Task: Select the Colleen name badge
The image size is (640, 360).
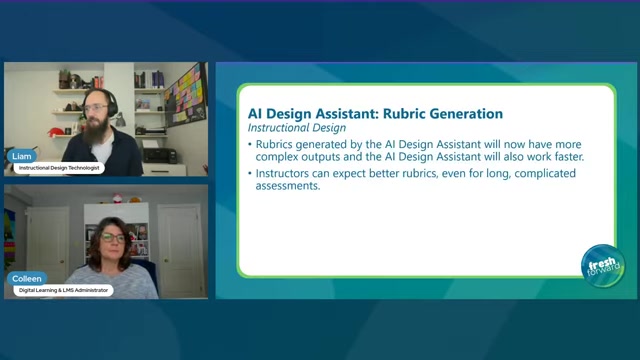Action: pyautogui.click(x=27, y=279)
